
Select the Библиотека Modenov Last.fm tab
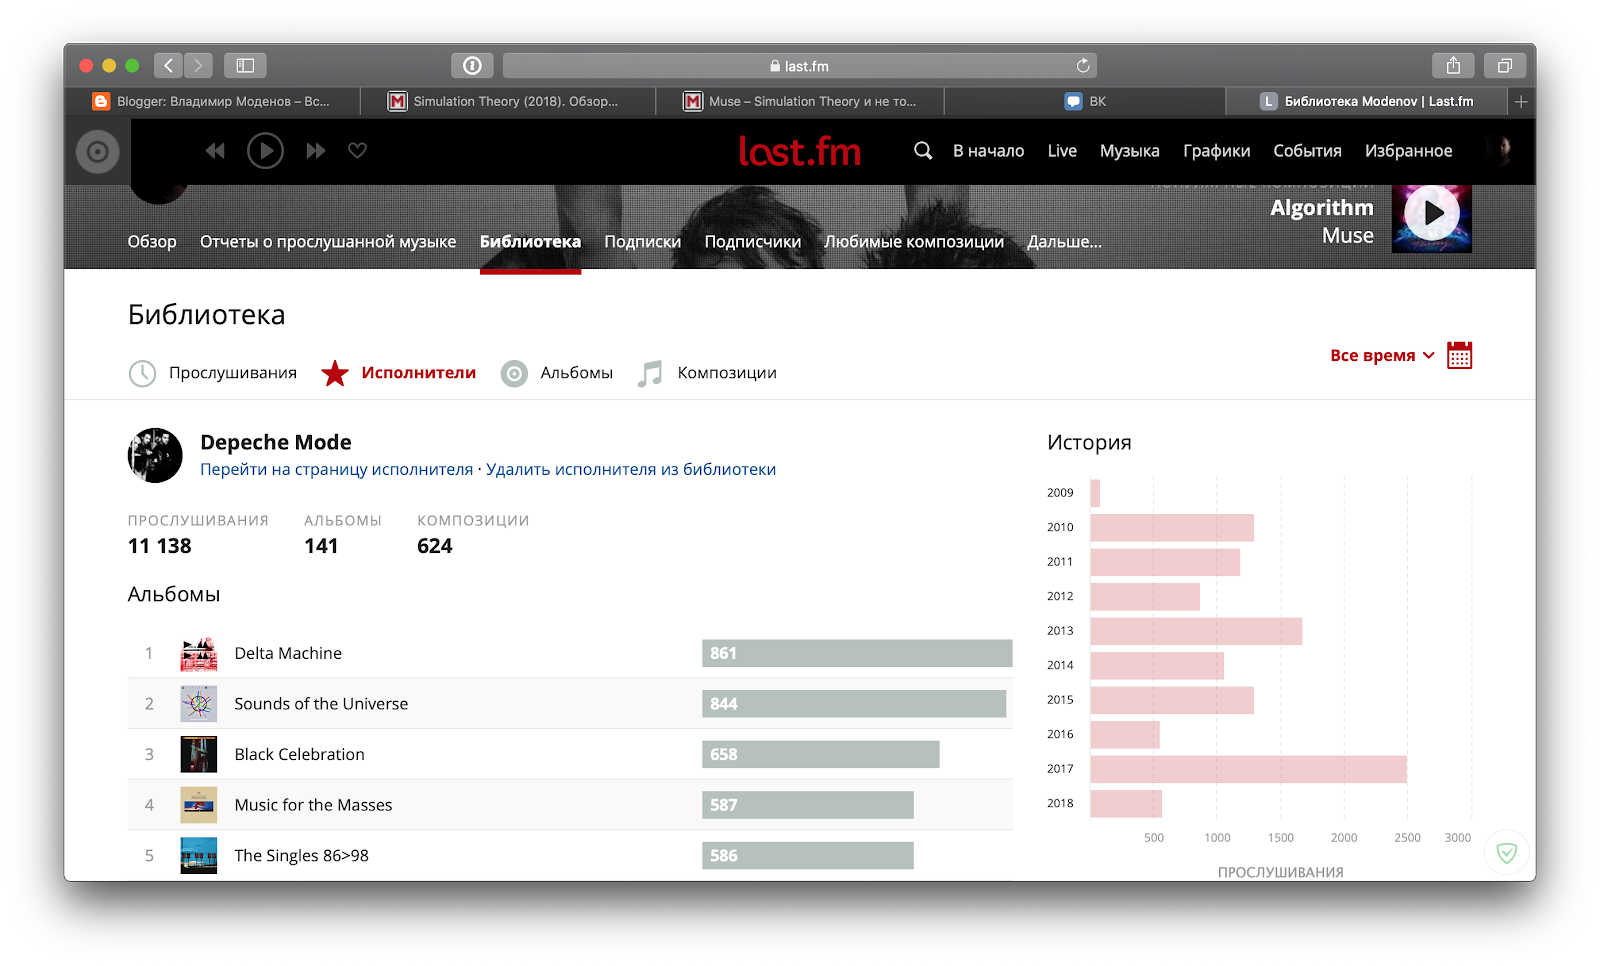(x=1367, y=101)
